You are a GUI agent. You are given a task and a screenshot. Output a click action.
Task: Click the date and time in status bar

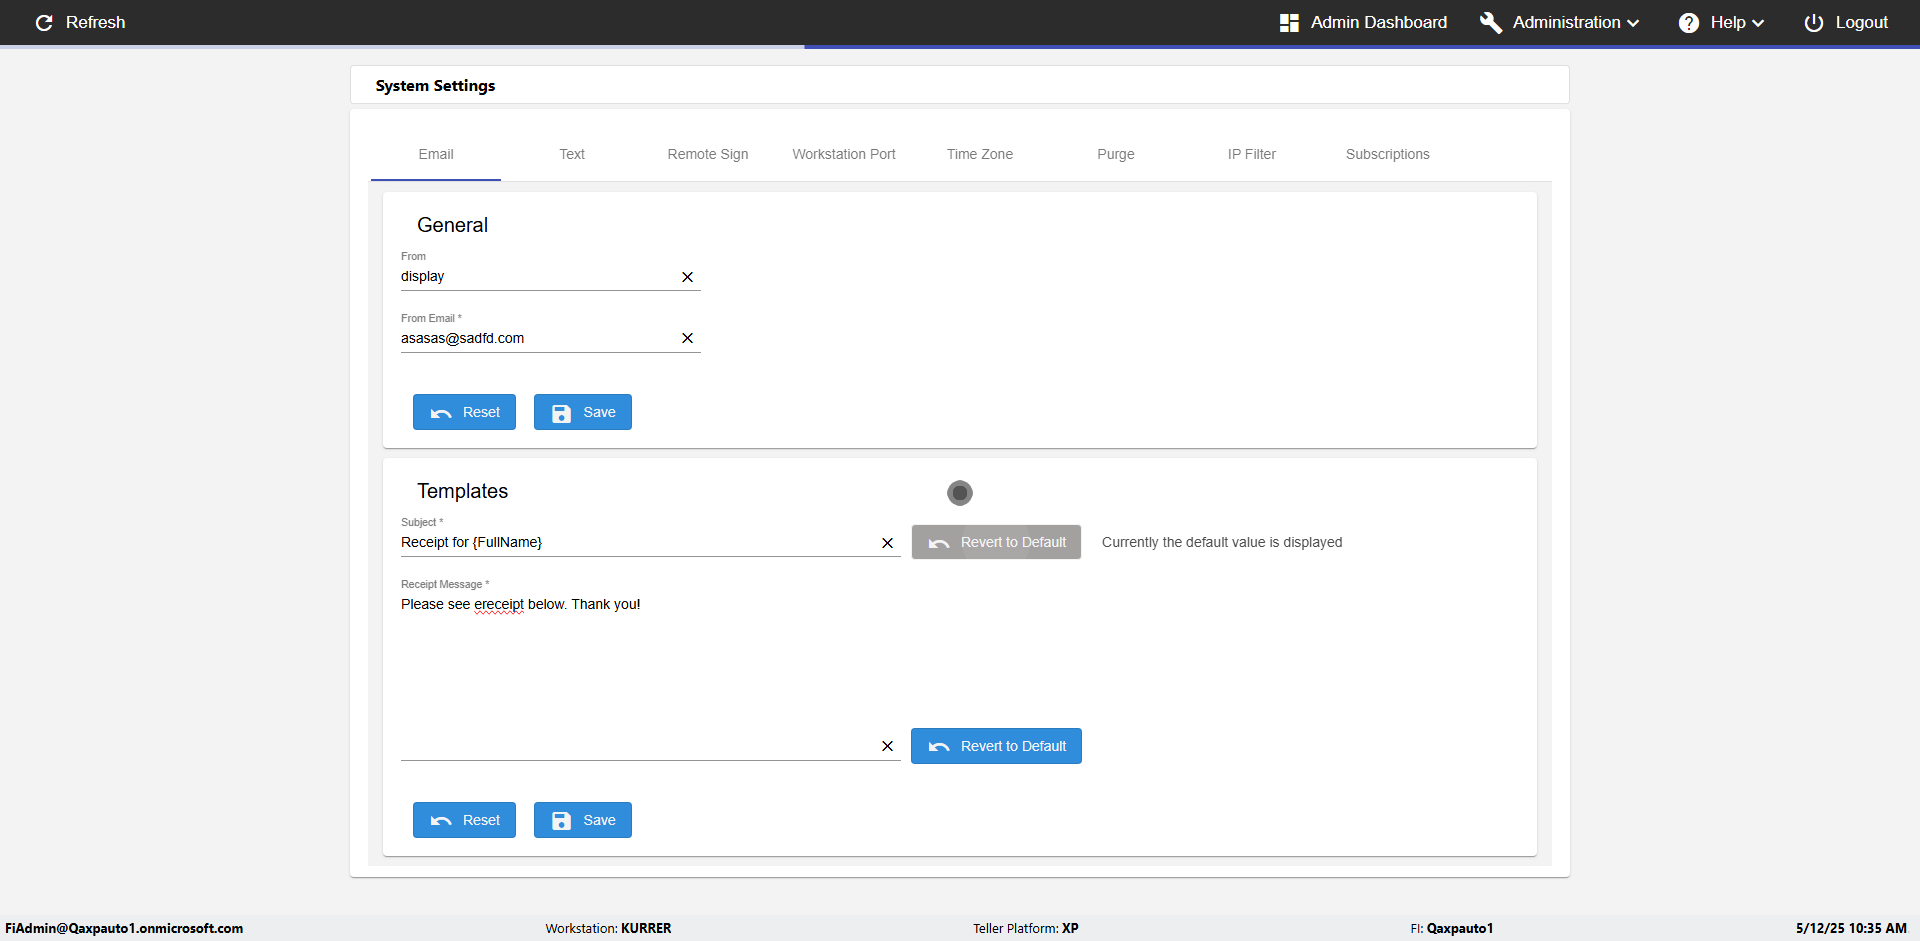point(1851,928)
